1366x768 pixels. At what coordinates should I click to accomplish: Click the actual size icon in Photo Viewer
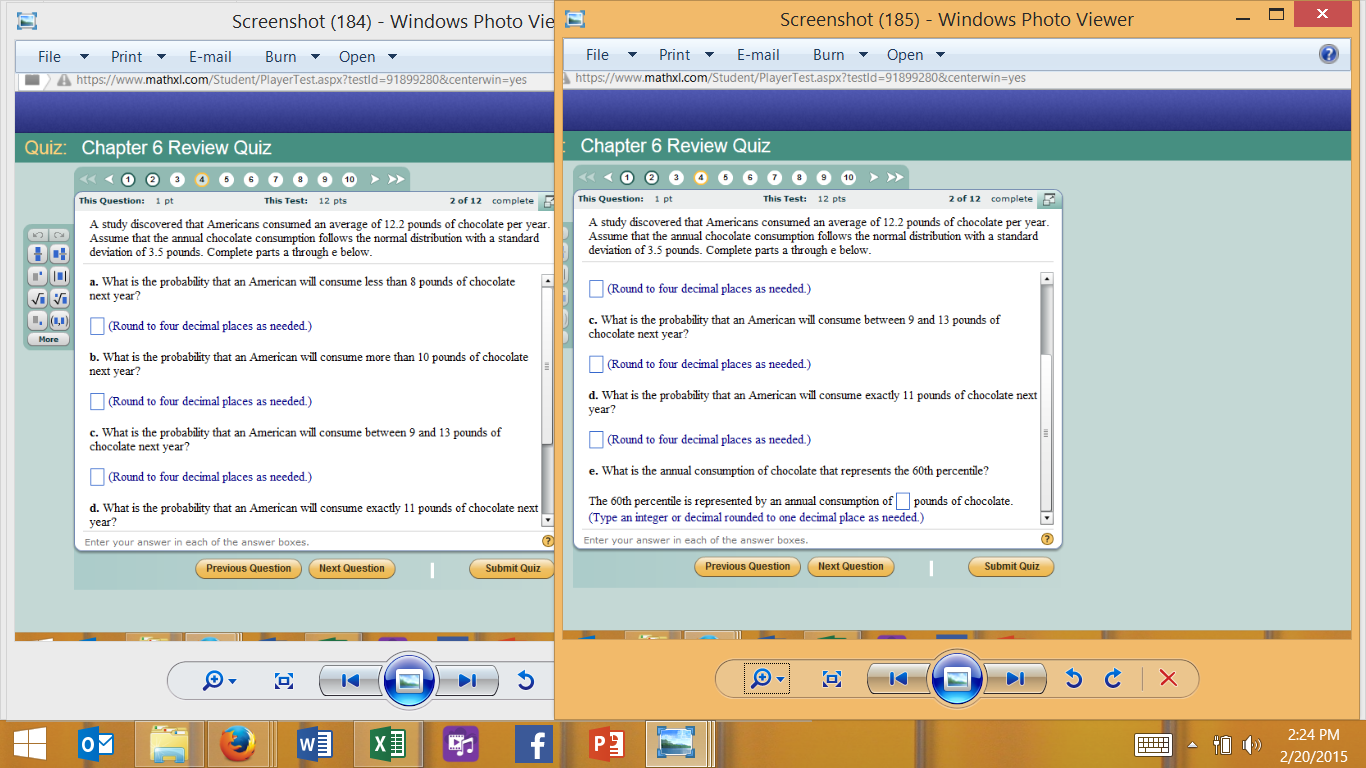coord(831,678)
